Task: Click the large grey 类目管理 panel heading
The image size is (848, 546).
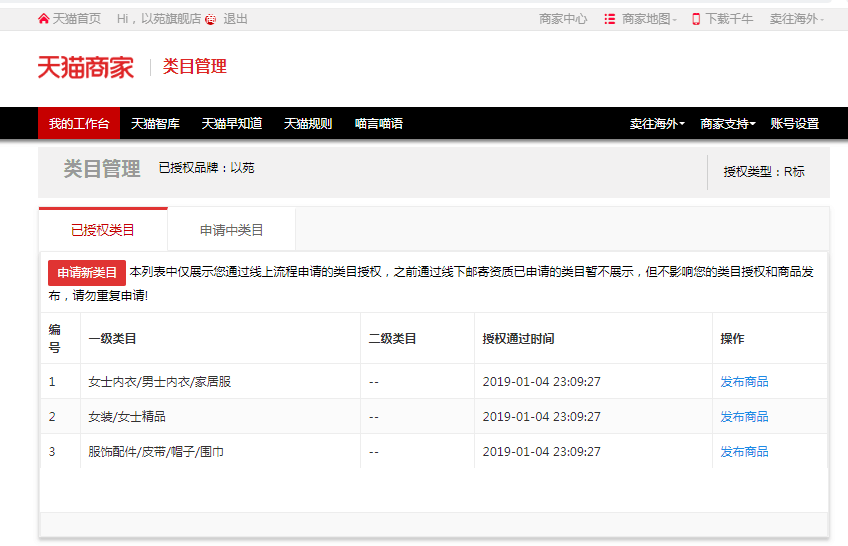Action: coord(102,169)
